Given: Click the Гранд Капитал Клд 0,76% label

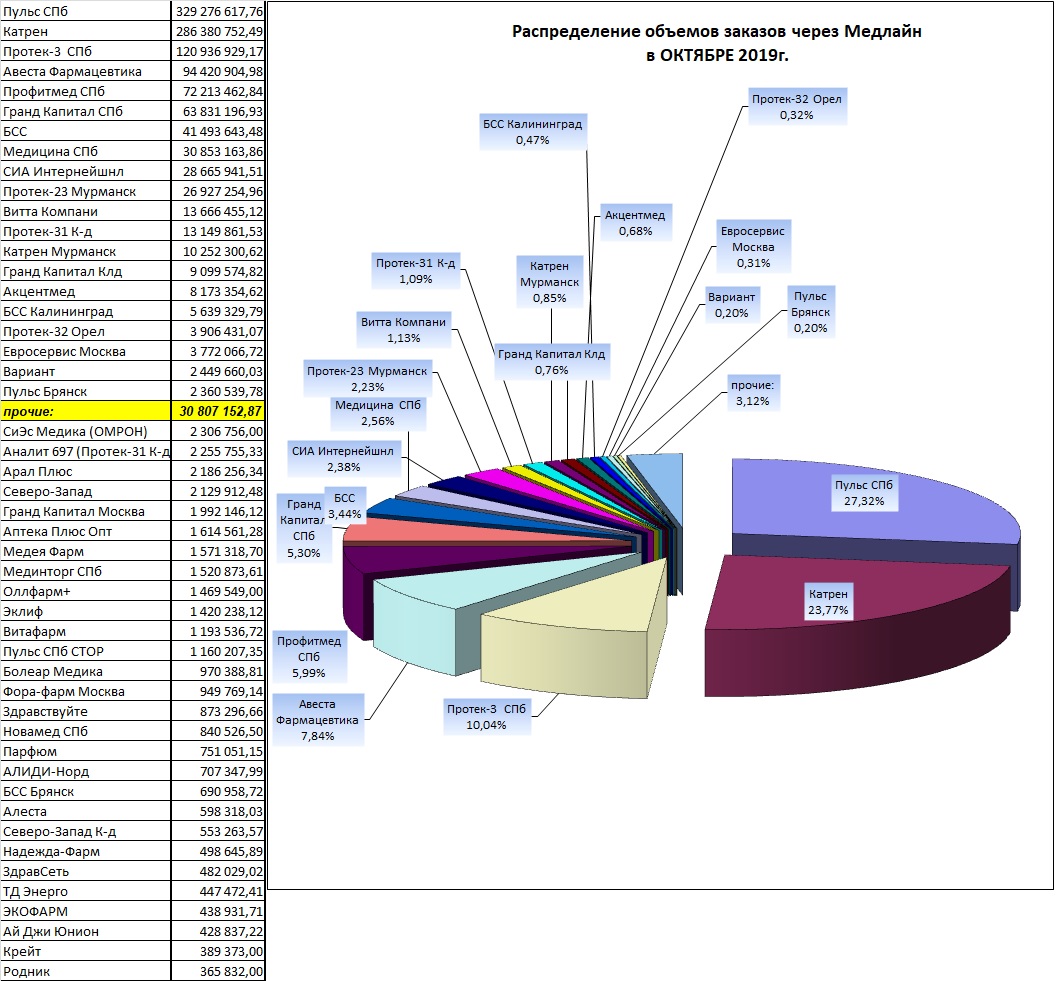Looking at the screenshot, I should click(x=552, y=362).
